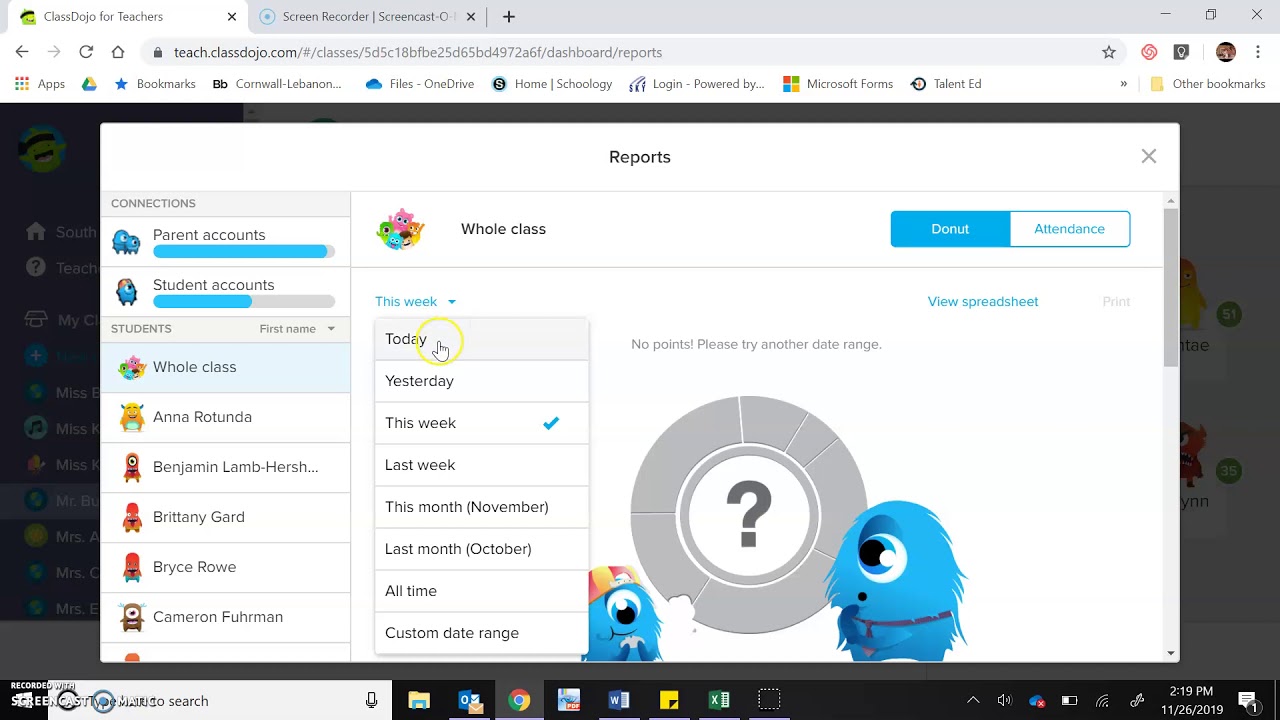
Task: Open File Explorer from the taskbar
Action: (x=419, y=700)
